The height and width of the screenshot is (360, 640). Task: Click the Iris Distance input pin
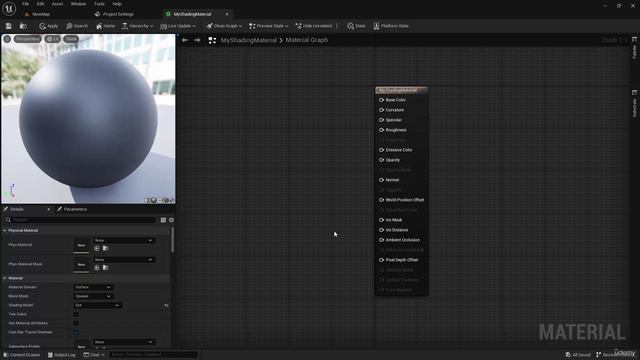(381, 230)
